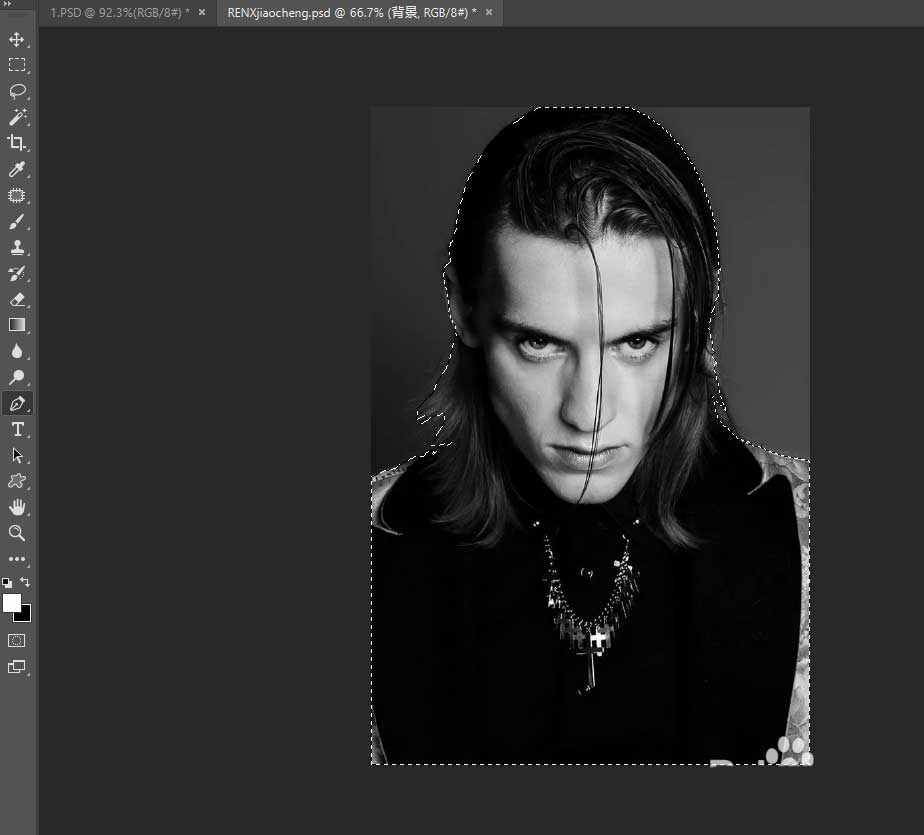This screenshot has width=924, height=835.
Task: Select the Blur tool
Action: [16, 351]
